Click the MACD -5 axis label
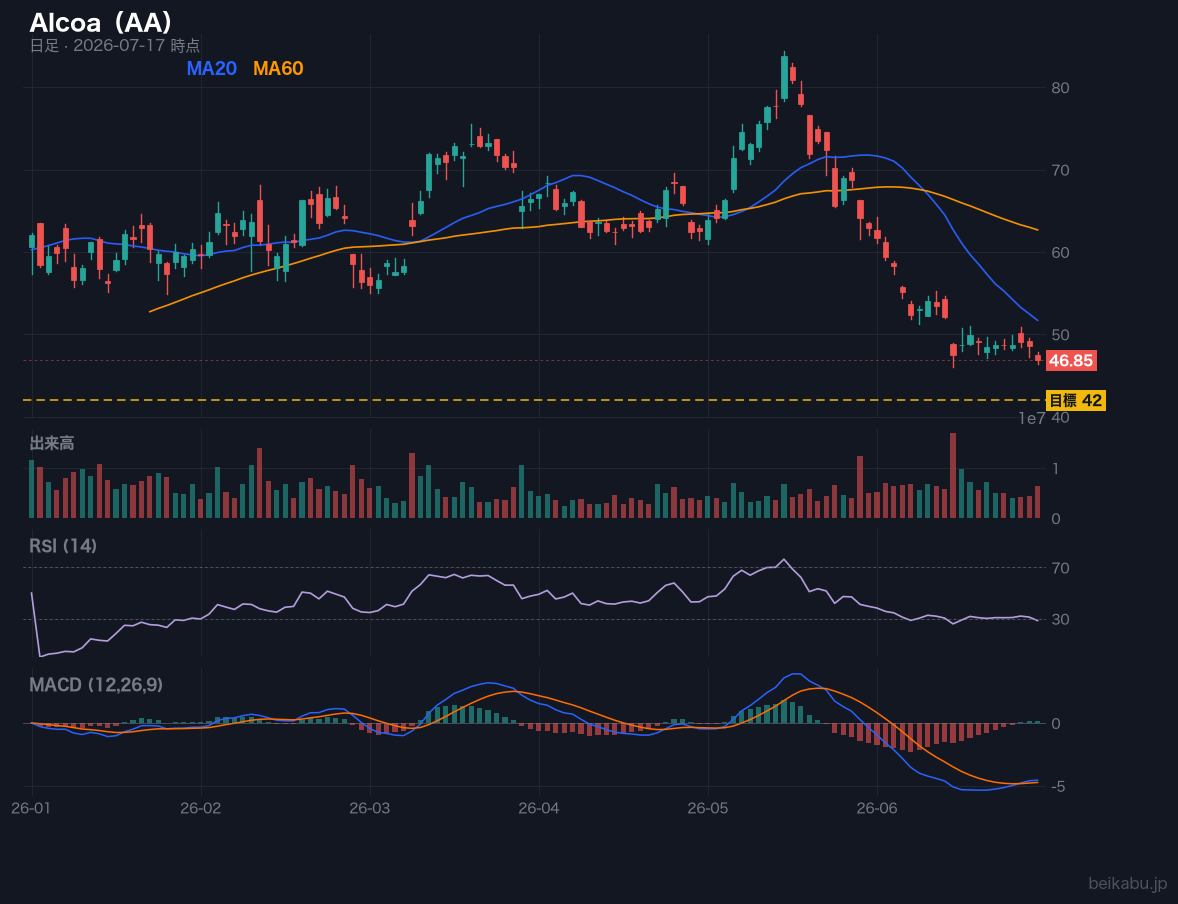This screenshot has width=1178, height=904. (1058, 787)
